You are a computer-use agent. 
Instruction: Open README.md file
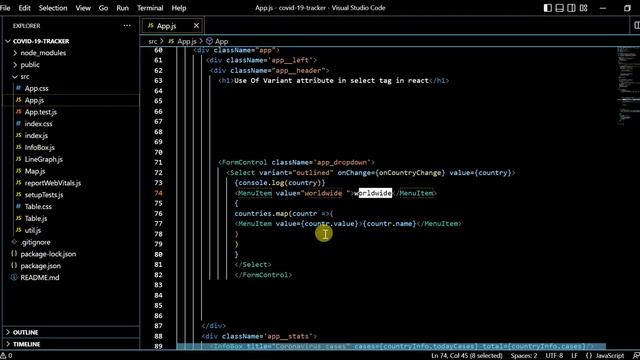click(x=40, y=278)
